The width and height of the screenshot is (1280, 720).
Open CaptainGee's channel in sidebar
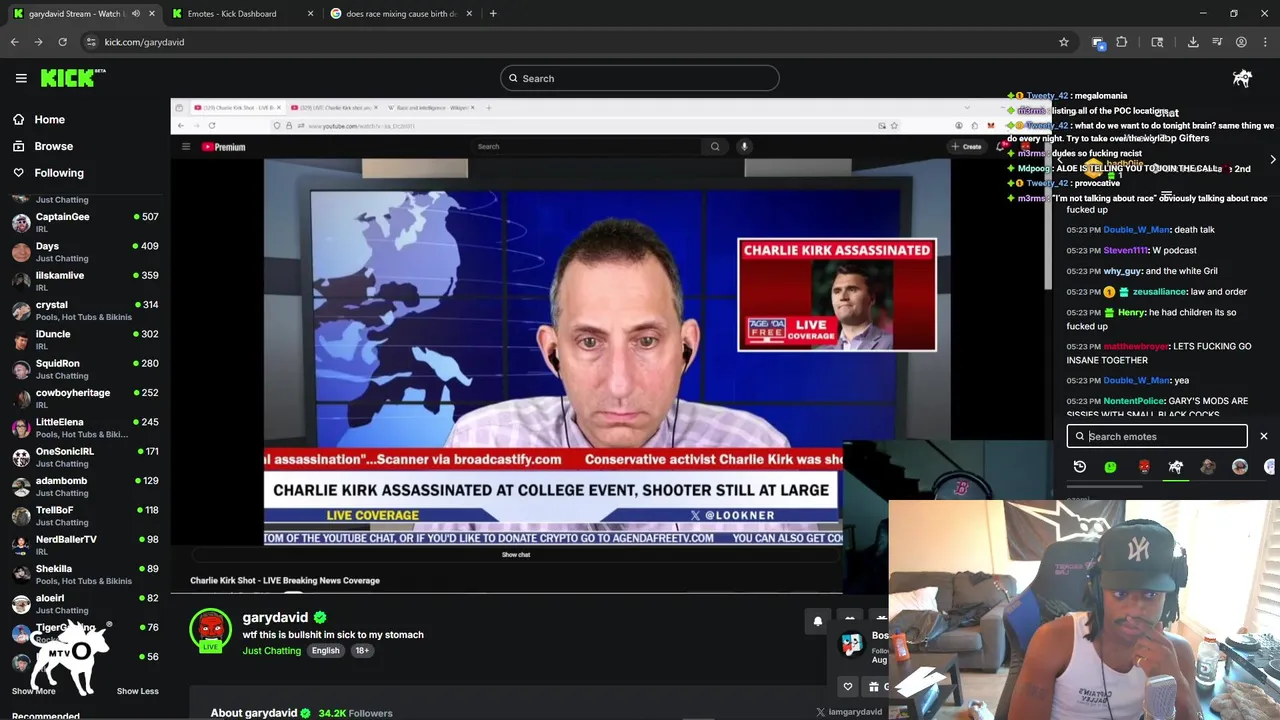click(85, 222)
